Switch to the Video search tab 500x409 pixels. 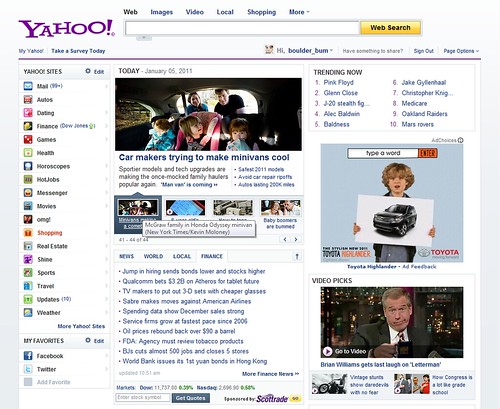(195, 12)
